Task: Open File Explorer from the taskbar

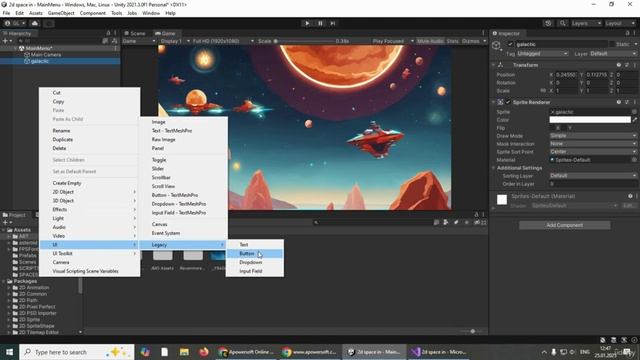Action: (184, 352)
